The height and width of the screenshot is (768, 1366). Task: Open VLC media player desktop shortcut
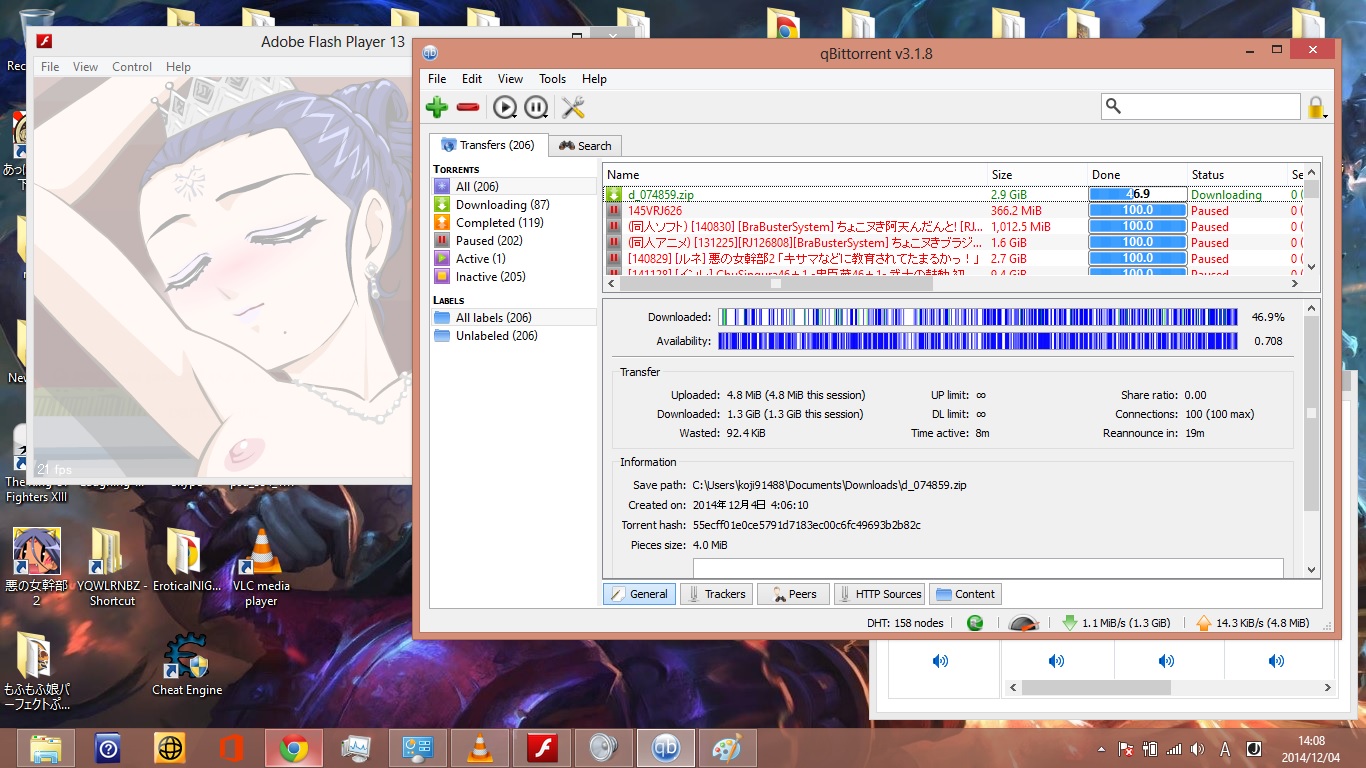coord(261,568)
